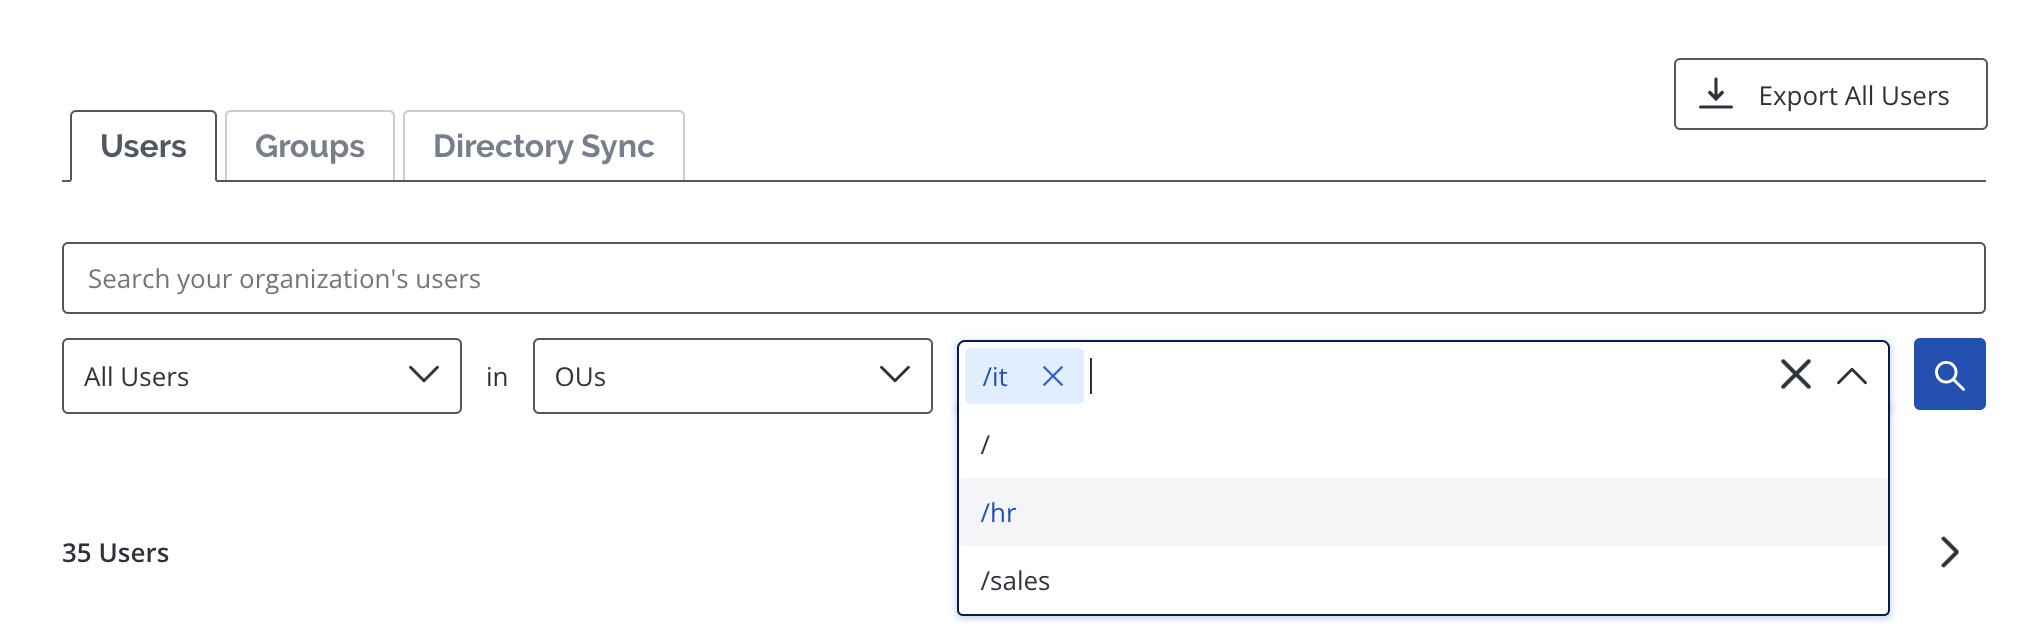The image size is (2038, 630).
Task: Select the /it tag label
Action: [x=995, y=376]
